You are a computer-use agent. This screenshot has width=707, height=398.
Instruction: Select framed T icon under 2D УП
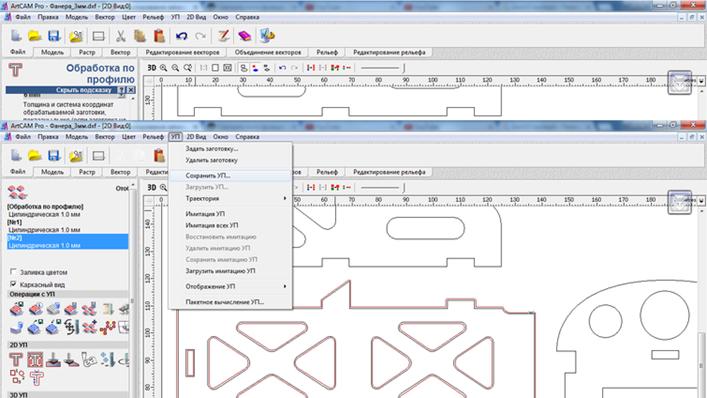click(35, 359)
